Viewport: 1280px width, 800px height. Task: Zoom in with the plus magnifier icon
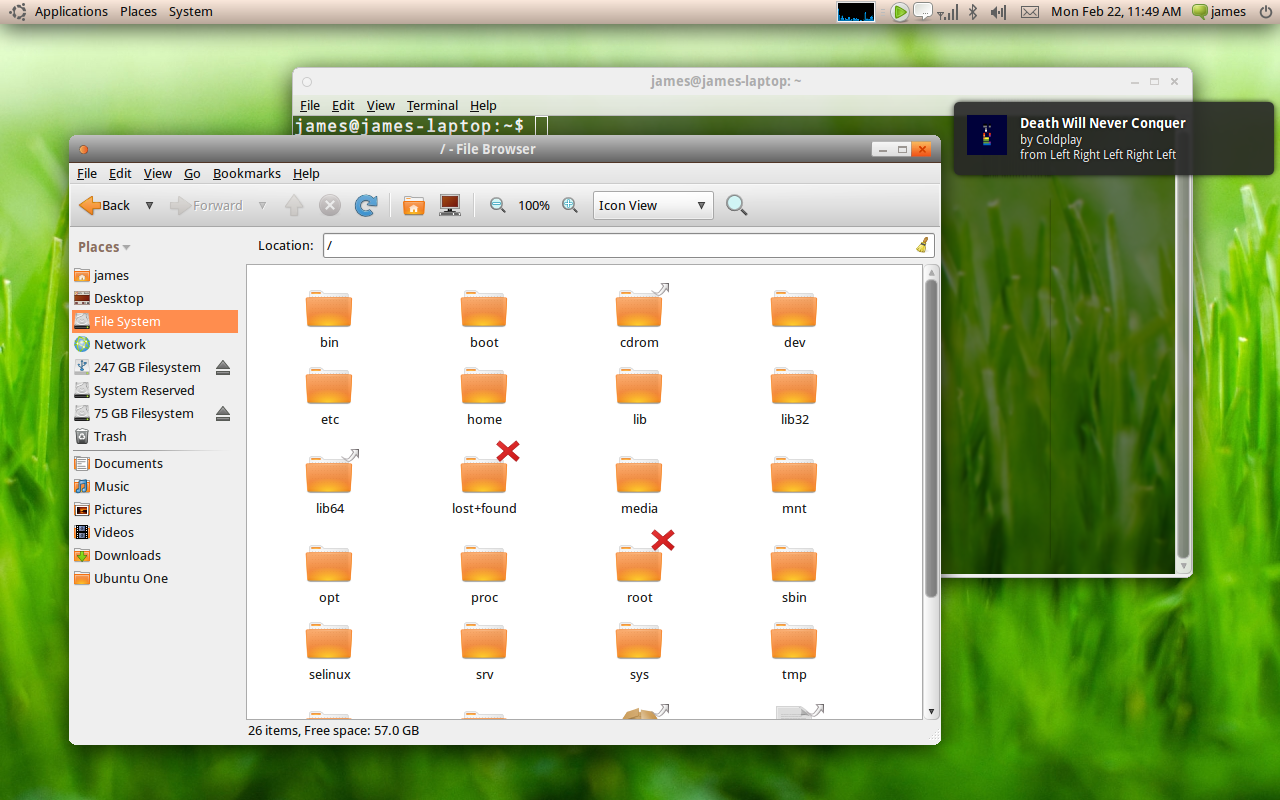click(570, 205)
